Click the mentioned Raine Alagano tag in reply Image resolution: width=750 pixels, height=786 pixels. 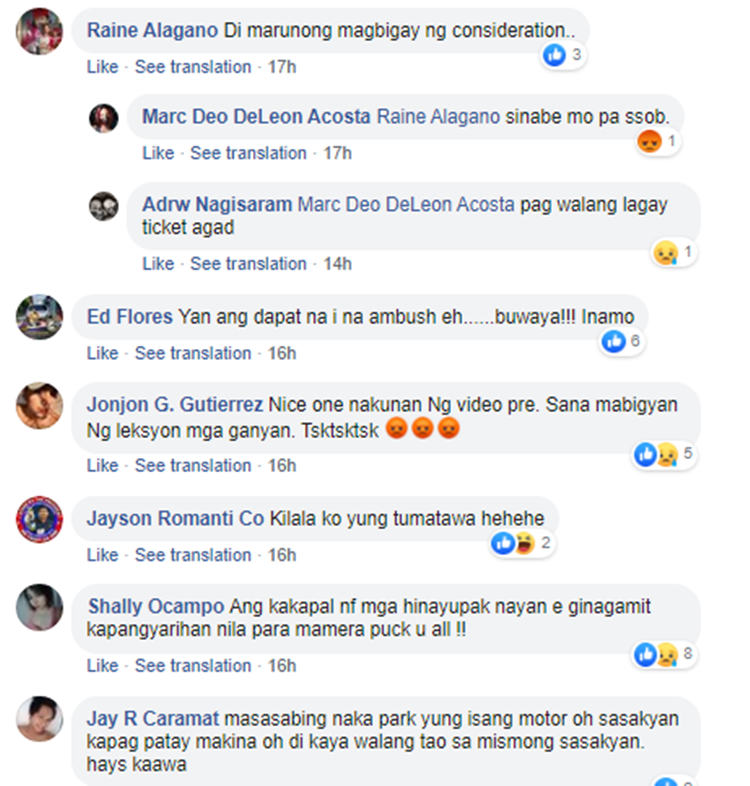(438, 117)
